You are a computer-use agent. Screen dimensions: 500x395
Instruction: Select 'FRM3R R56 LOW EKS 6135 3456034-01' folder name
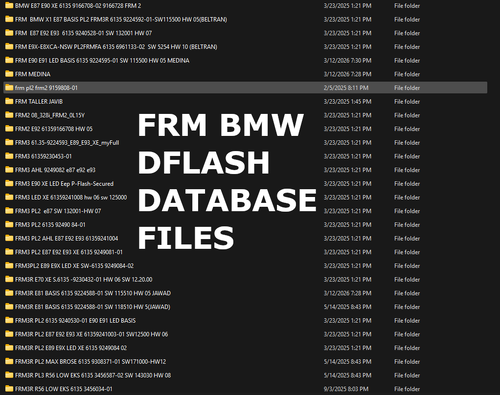pyautogui.click(x=64, y=389)
